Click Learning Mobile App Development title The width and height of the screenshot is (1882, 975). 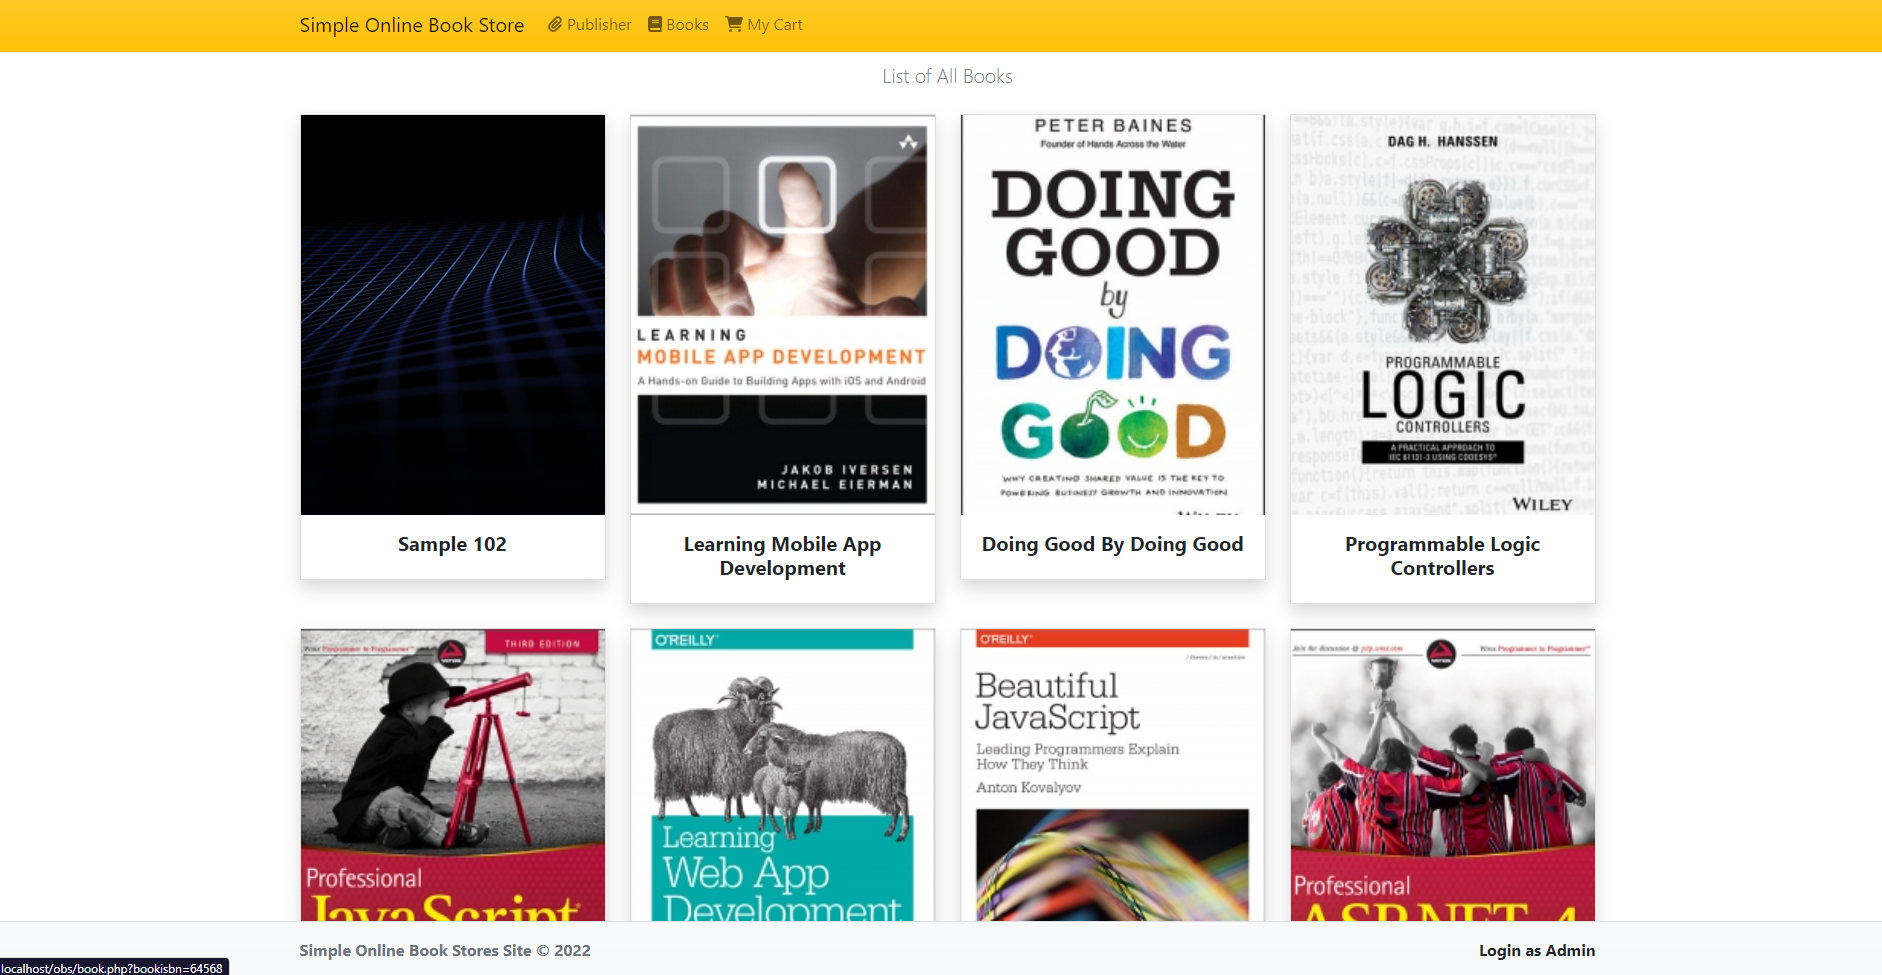coord(783,556)
